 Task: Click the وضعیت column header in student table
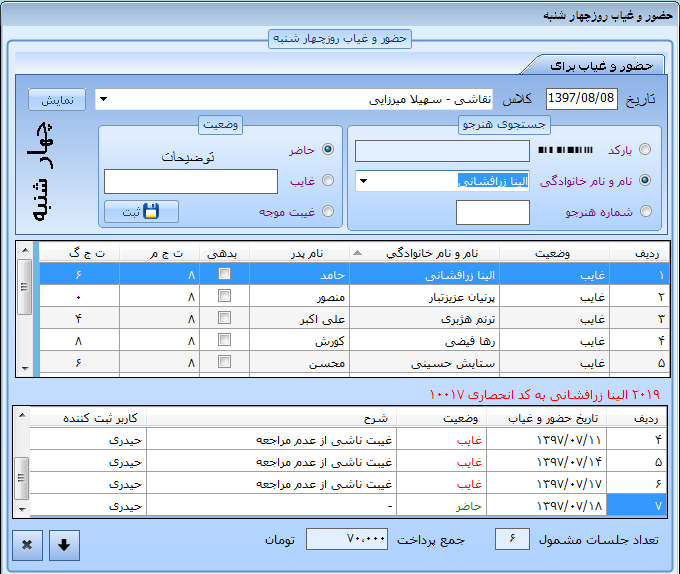pyautogui.click(x=553, y=252)
